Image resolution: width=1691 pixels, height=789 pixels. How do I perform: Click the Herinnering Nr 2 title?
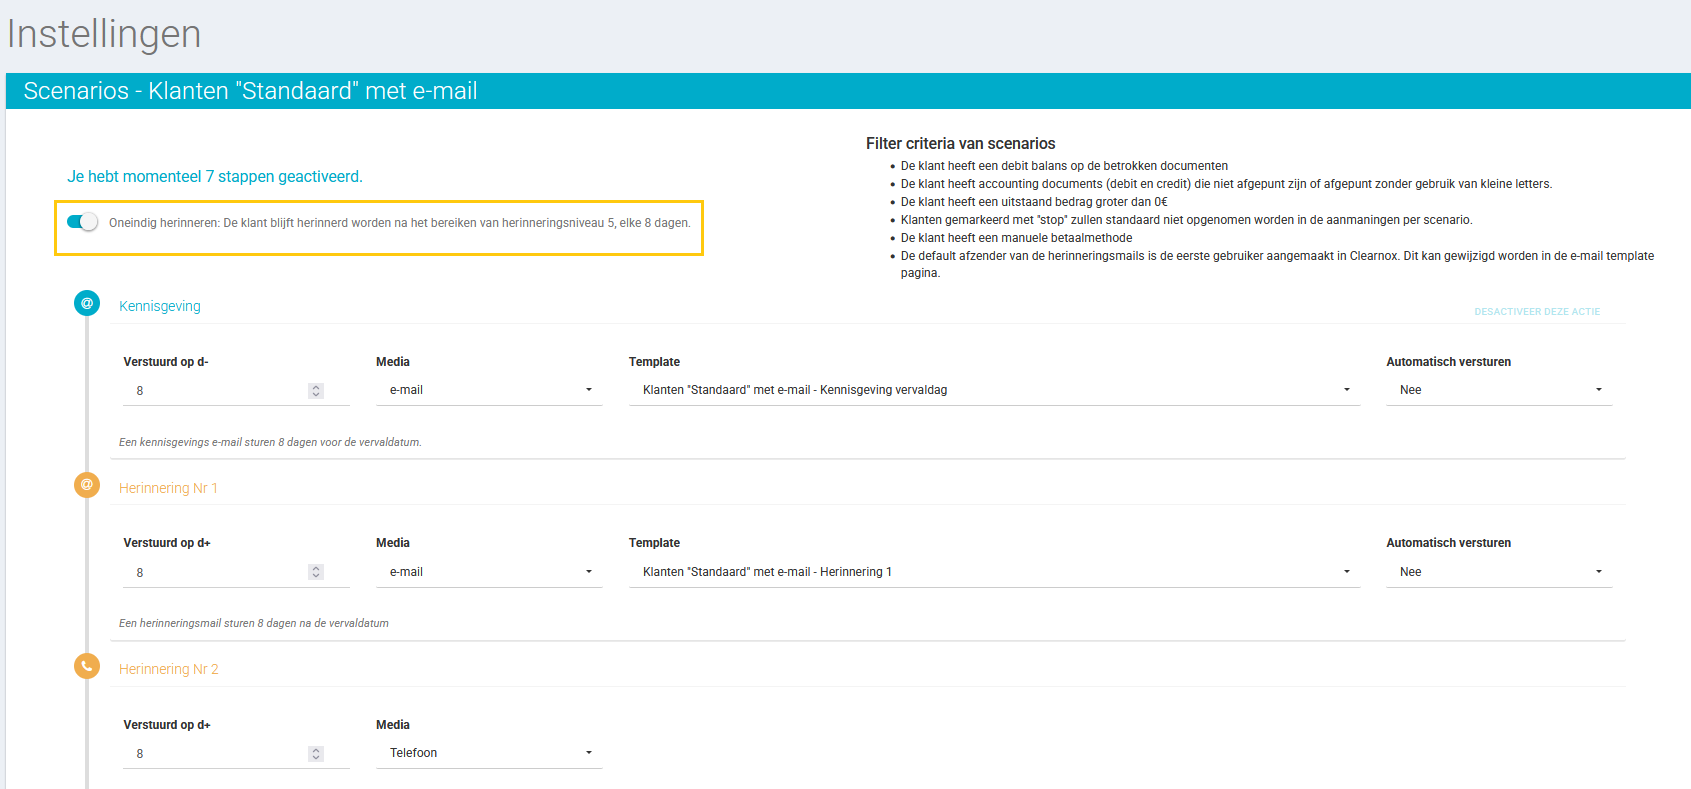point(168,669)
